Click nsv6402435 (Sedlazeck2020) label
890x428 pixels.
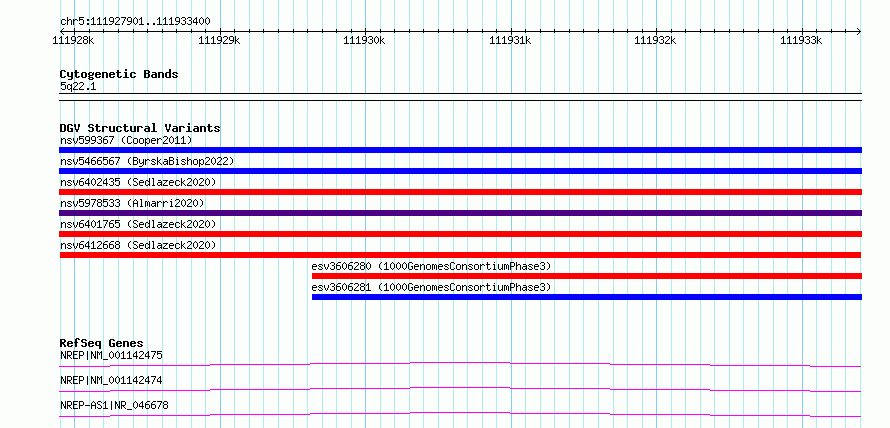pos(138,182)
